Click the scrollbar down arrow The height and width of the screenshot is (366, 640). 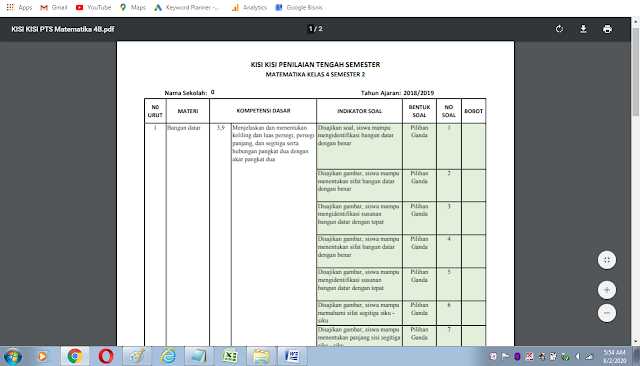[x=636, y=342]
